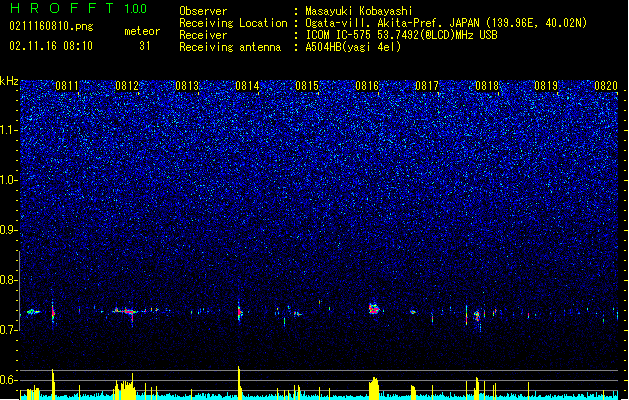Click the kHz axis label

pos(9,81)
